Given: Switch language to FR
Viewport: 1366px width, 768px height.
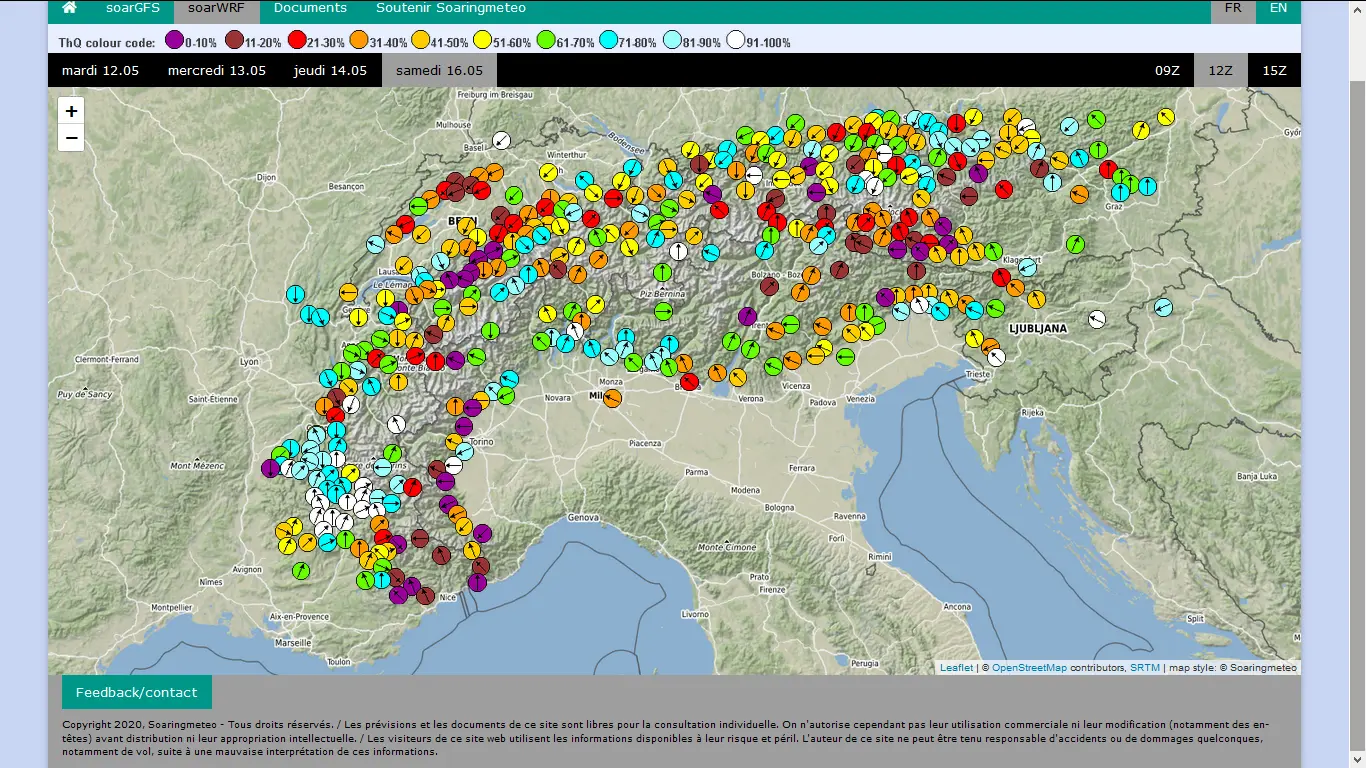Looking at the screenshot, I should (1233, 8).
